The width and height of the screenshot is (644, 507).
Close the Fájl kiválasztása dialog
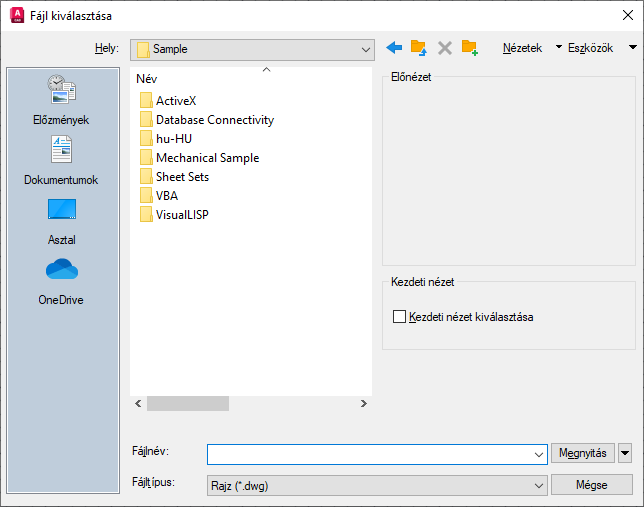[628, 16]
